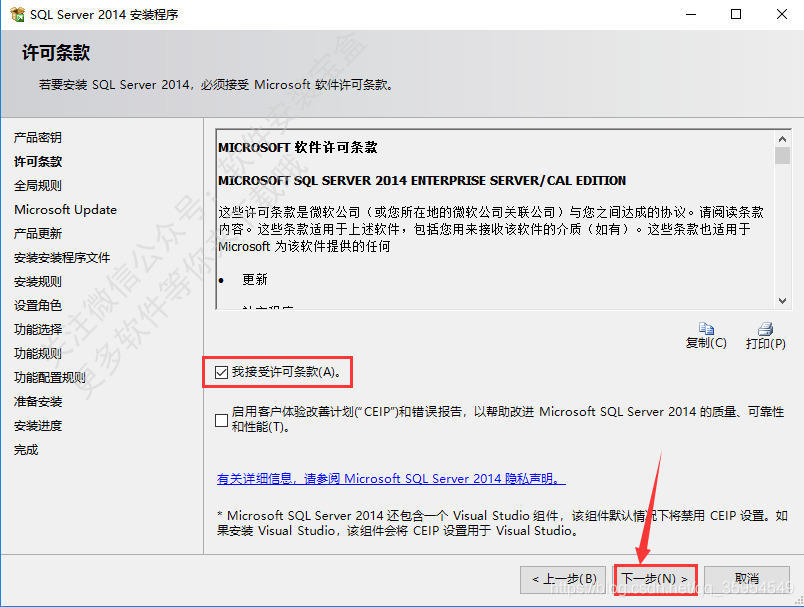The width and height of the screenshot is (804, 607).
Task: Select 安装进度 step in sidebar
Action: pyautogui.click(x=37, y=426)
